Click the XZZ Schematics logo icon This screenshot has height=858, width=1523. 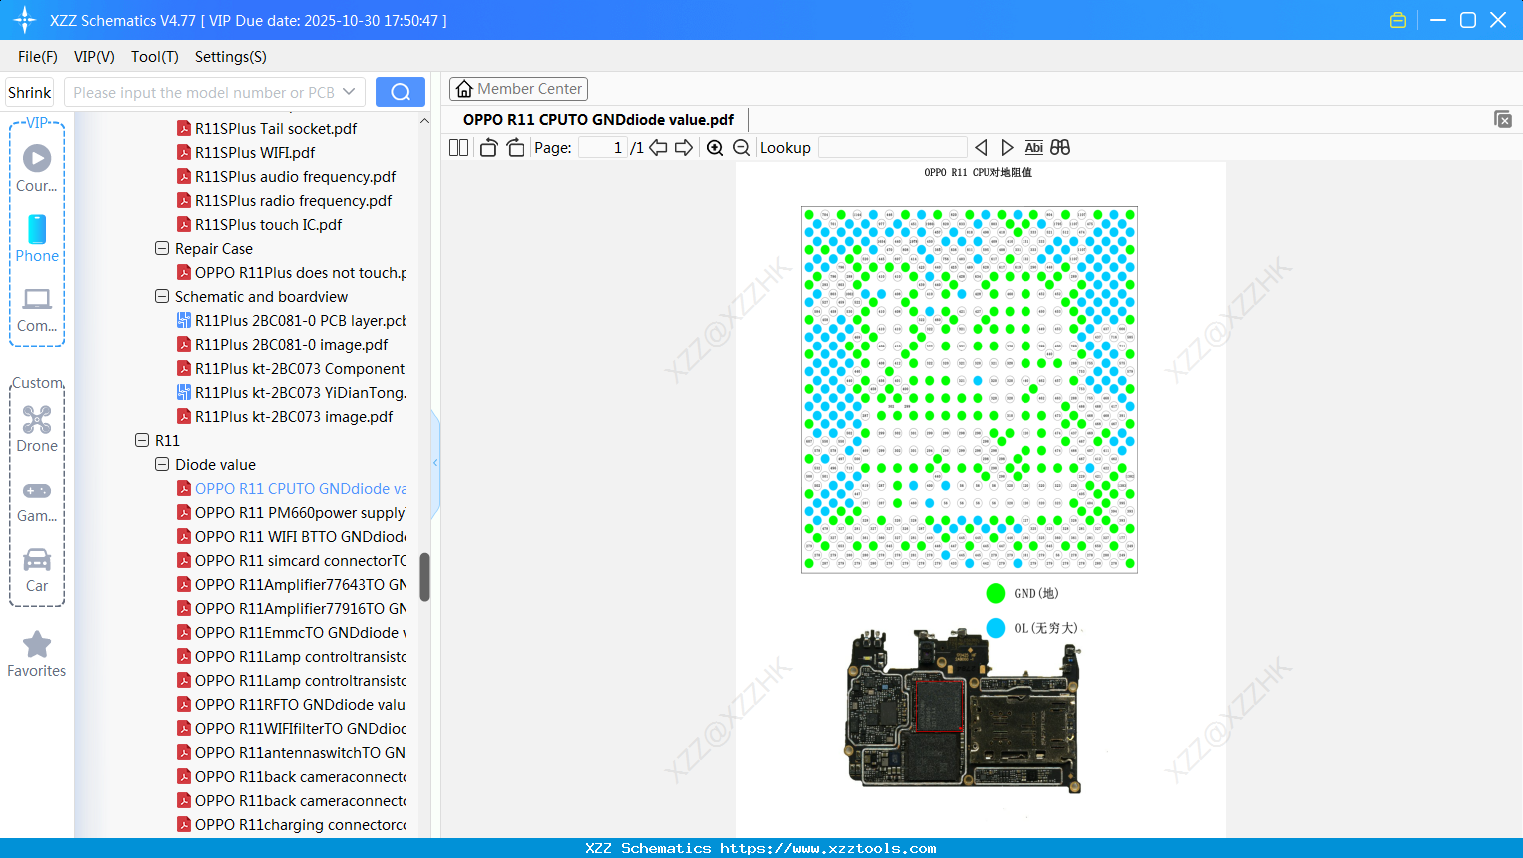coord(25,20)
